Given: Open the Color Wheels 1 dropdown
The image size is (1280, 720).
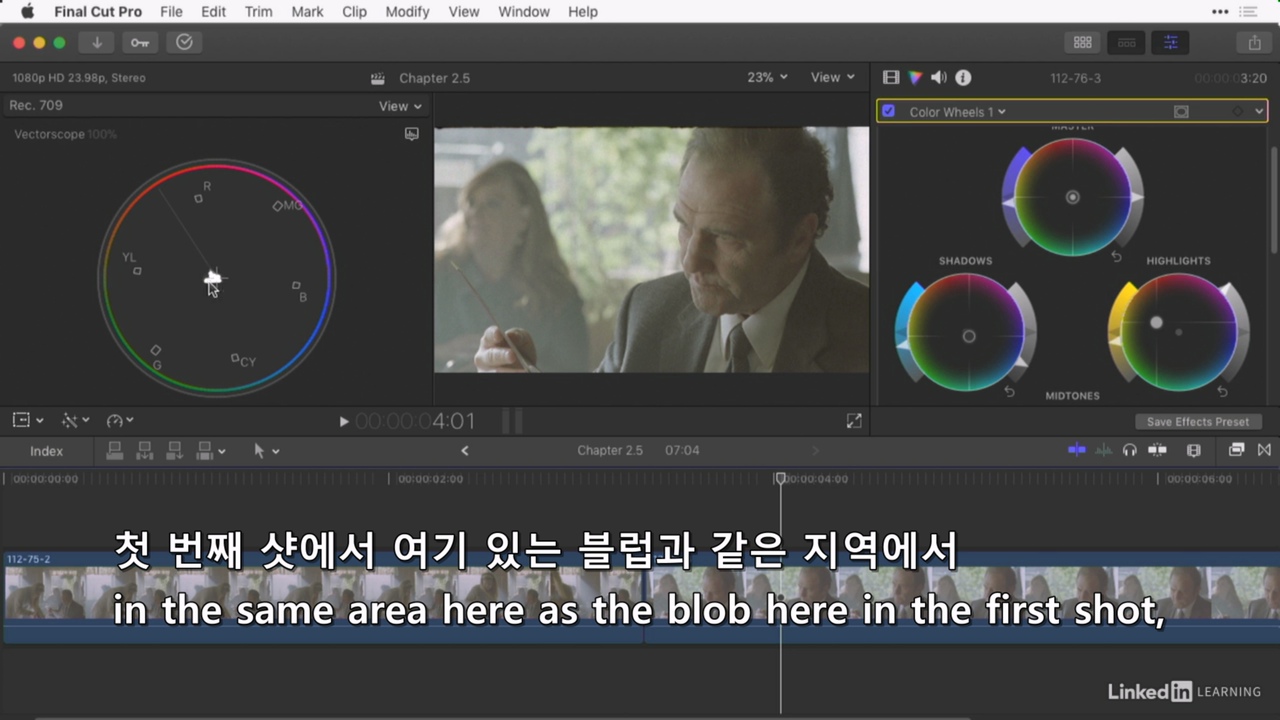Looking at the screenshot, I should point(957,112).
